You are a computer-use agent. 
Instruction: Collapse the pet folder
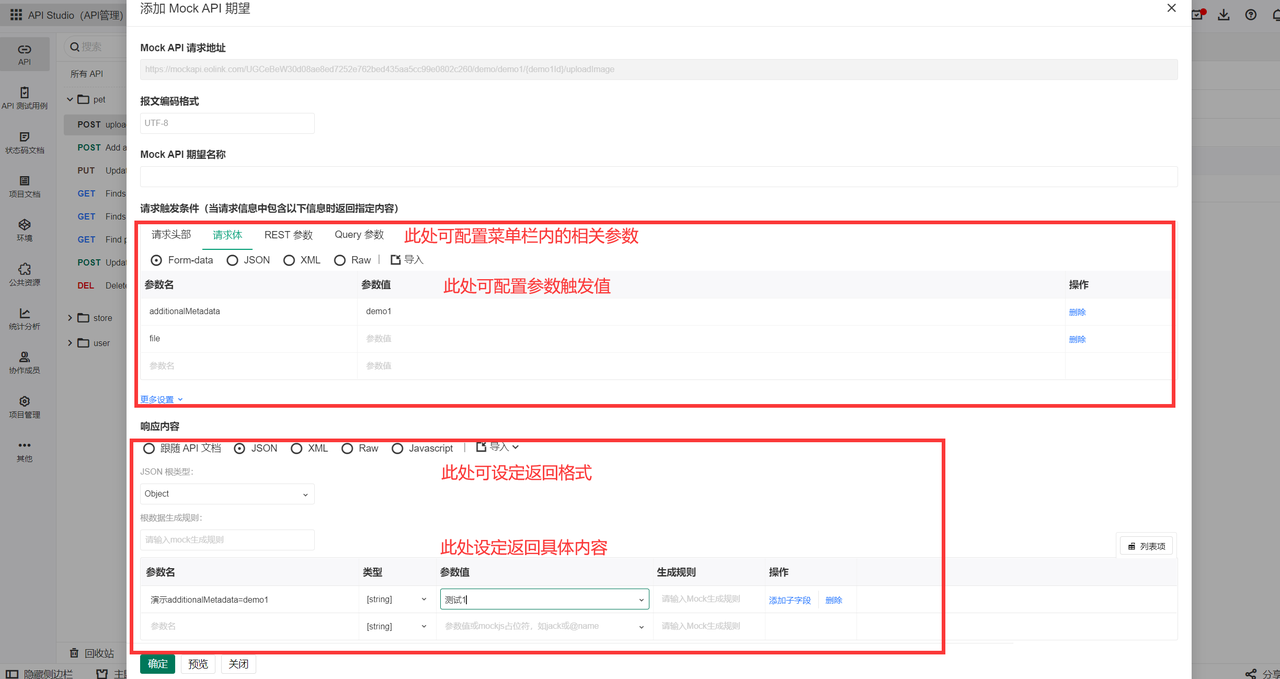[x=70, y=100]
